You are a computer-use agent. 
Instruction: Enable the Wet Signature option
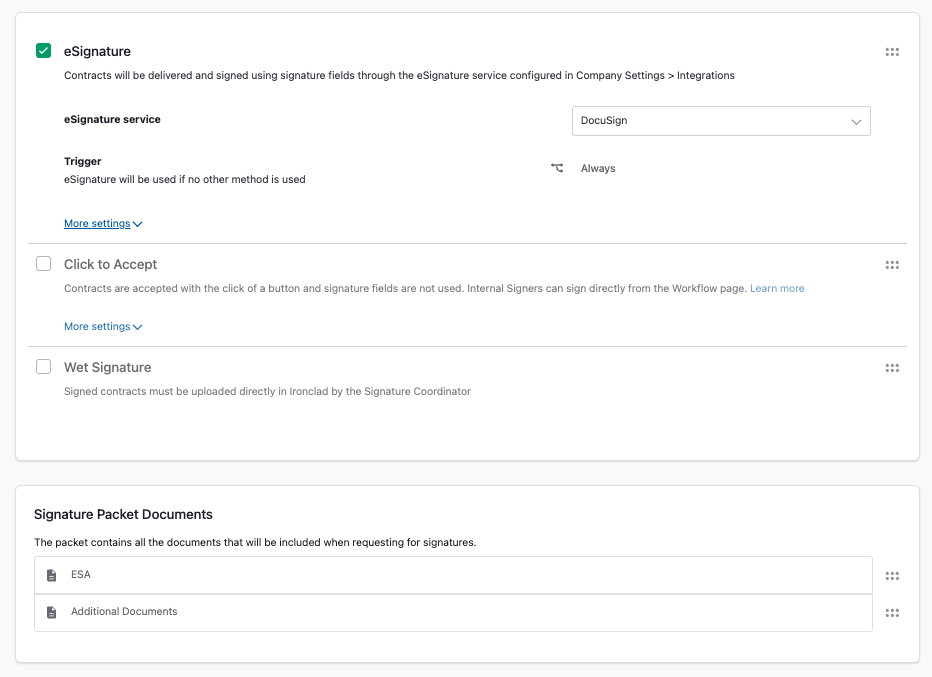pyautogui.click(x=43, y=366)
